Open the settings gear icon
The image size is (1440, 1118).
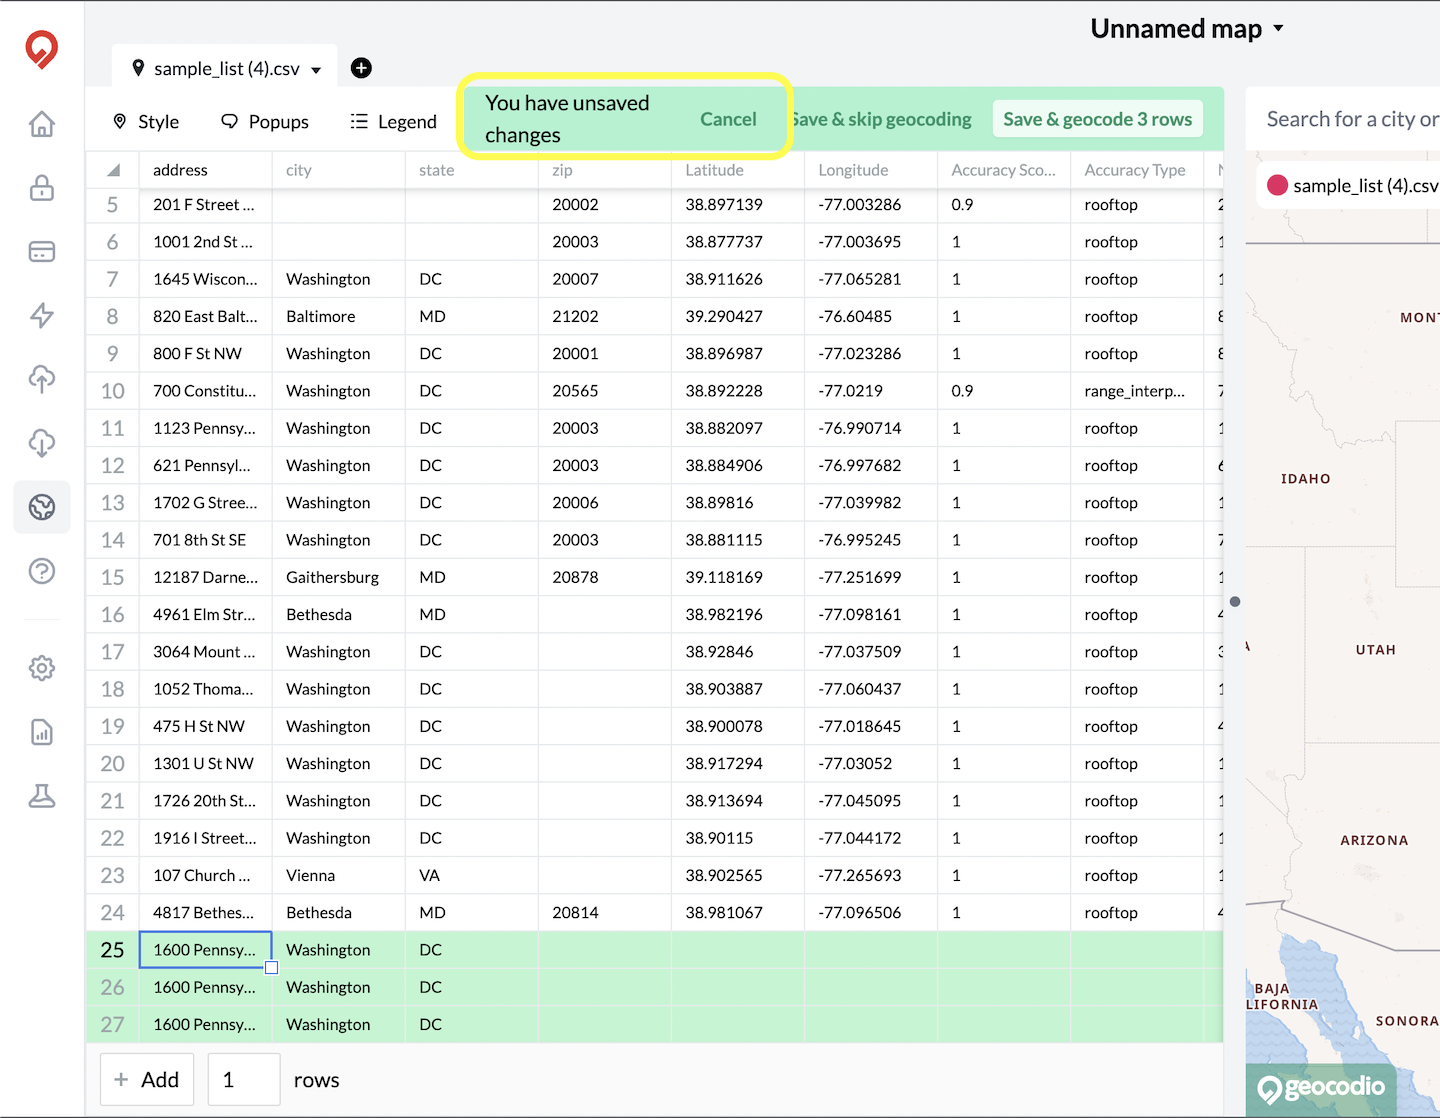41,667
